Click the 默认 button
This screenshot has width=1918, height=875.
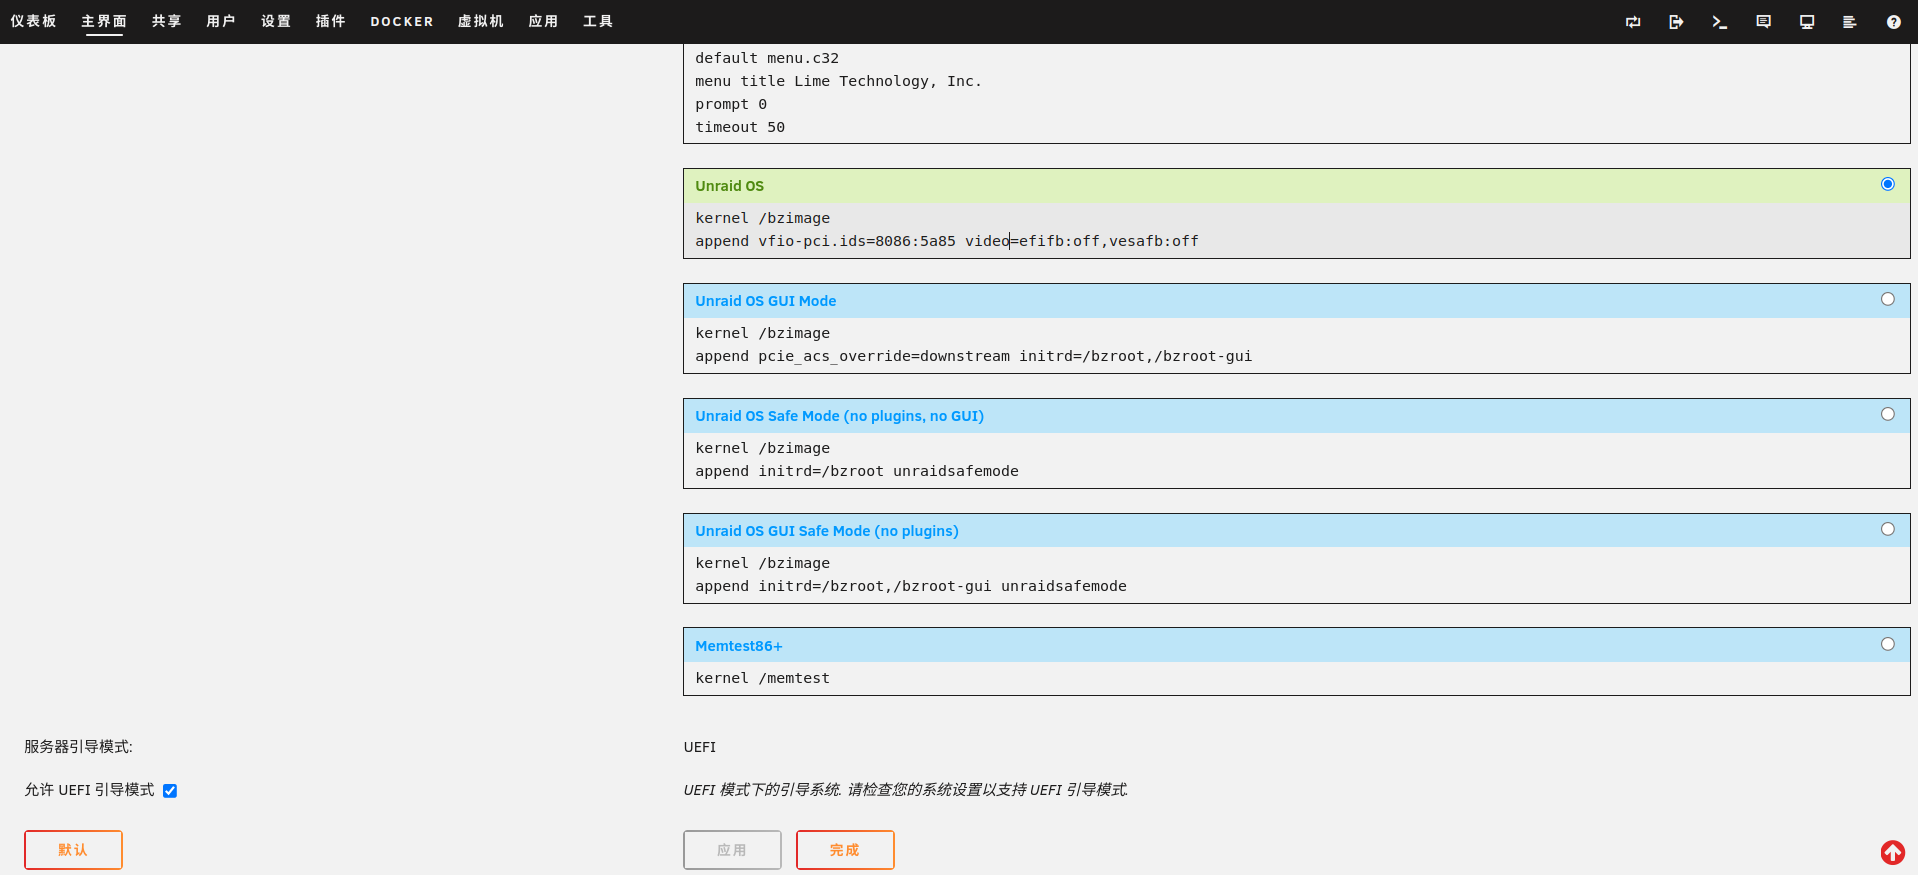[73, 850]
